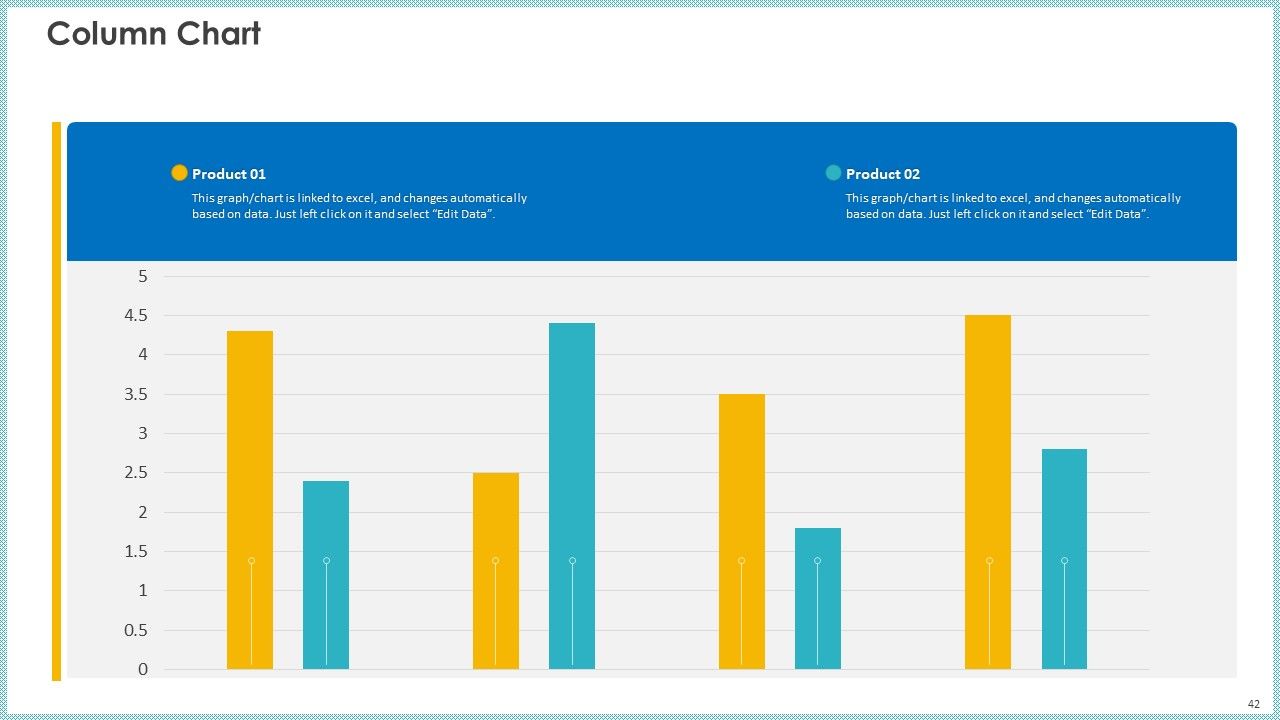The height and width of the screenshot is (720, 1280).
Task: Click the axis label '4' on y-axis
Action: coord(143,354)
